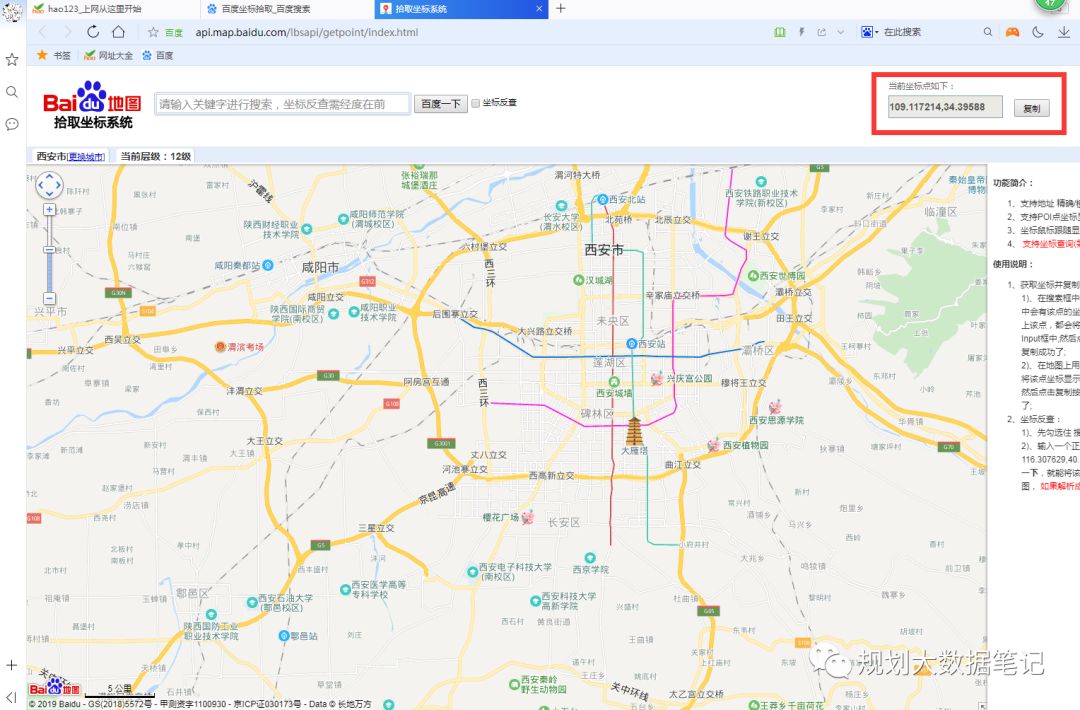1080x710 pixels.
Task: Click the map zoom level slider handle
Action: (x=49, y=249)
